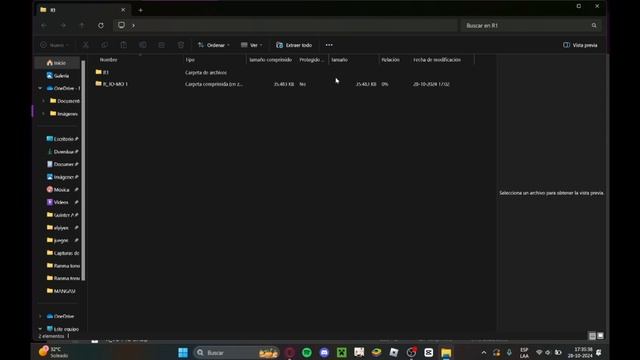Open the Ver dropdown
The width and height of the screenshot is (640, 360).
251,45
